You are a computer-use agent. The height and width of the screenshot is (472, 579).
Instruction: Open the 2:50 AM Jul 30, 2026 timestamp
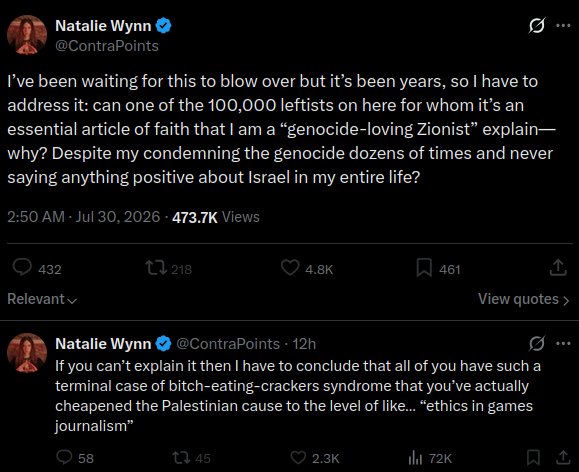pyautogui.click(x=83, y=217)
